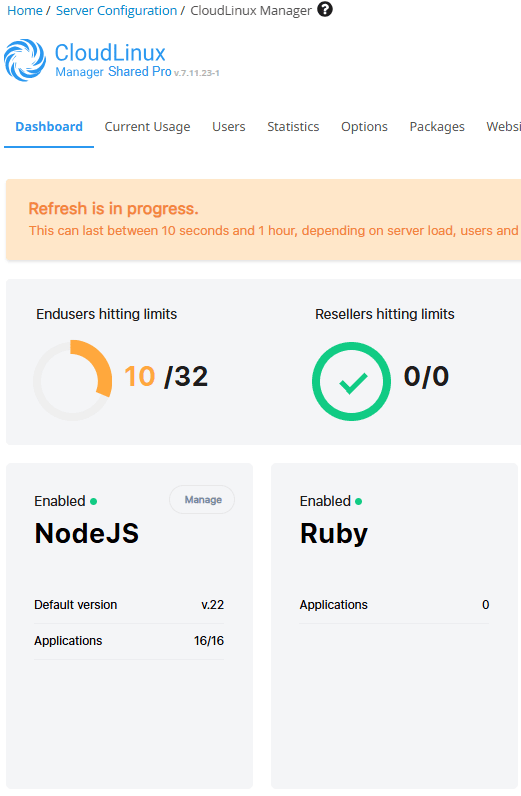Switch to the Options tab
Viewport: 521px width, 796px height.
(x=364, y=126)
